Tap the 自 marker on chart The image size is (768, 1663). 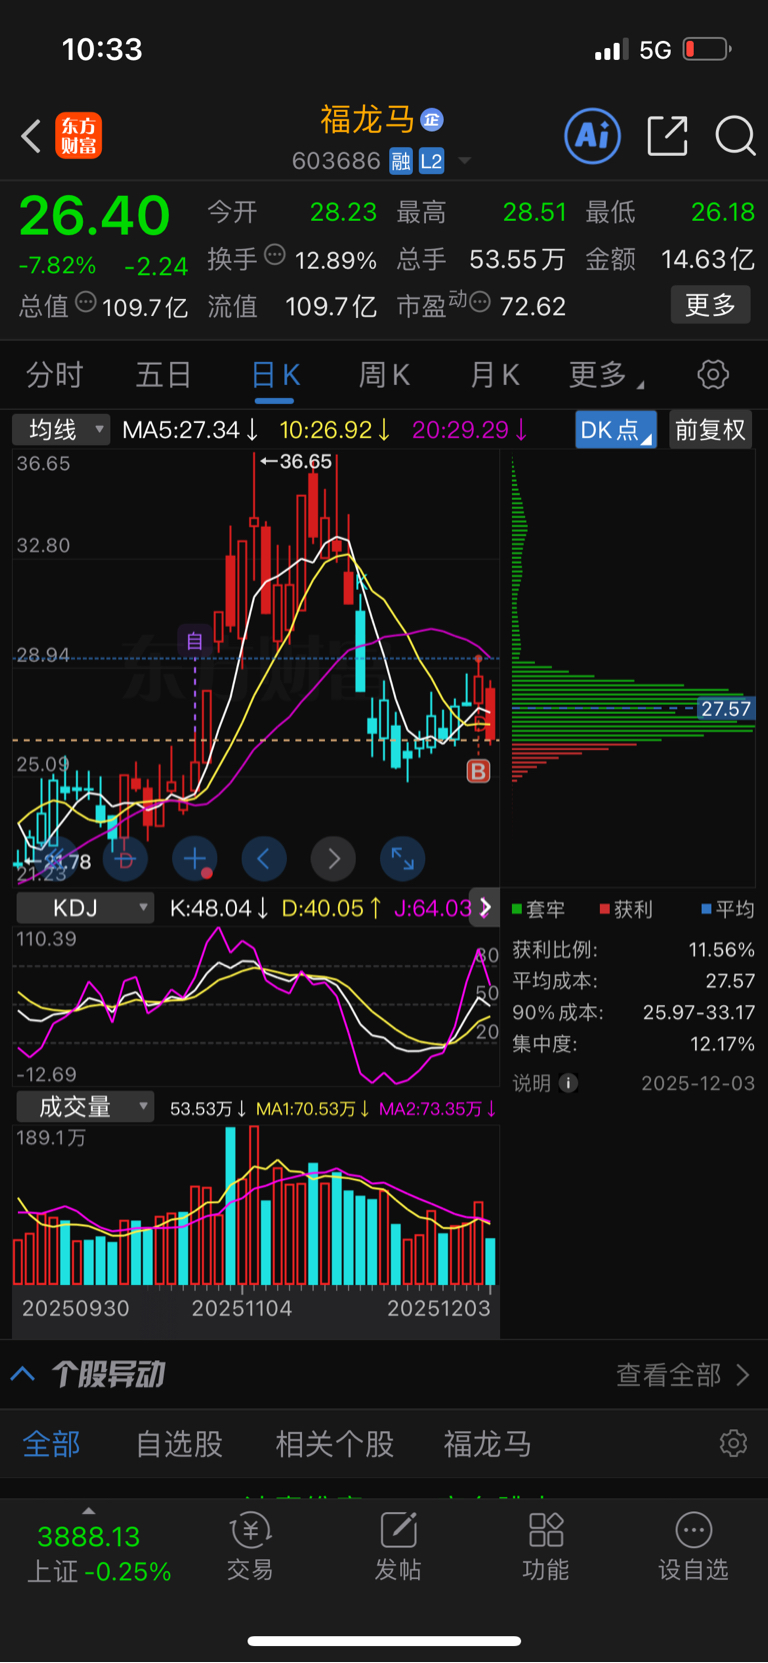[195, 641]
